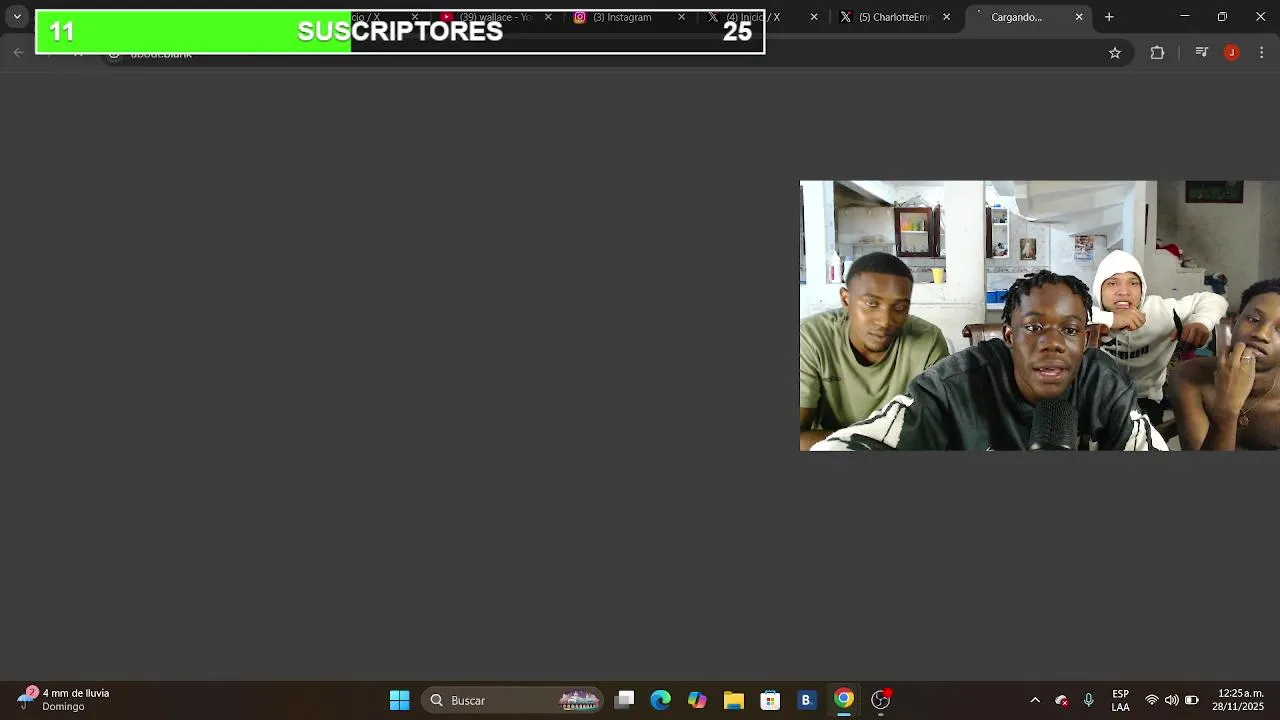Open the volume speaker tray icon

click(1171, 700)
